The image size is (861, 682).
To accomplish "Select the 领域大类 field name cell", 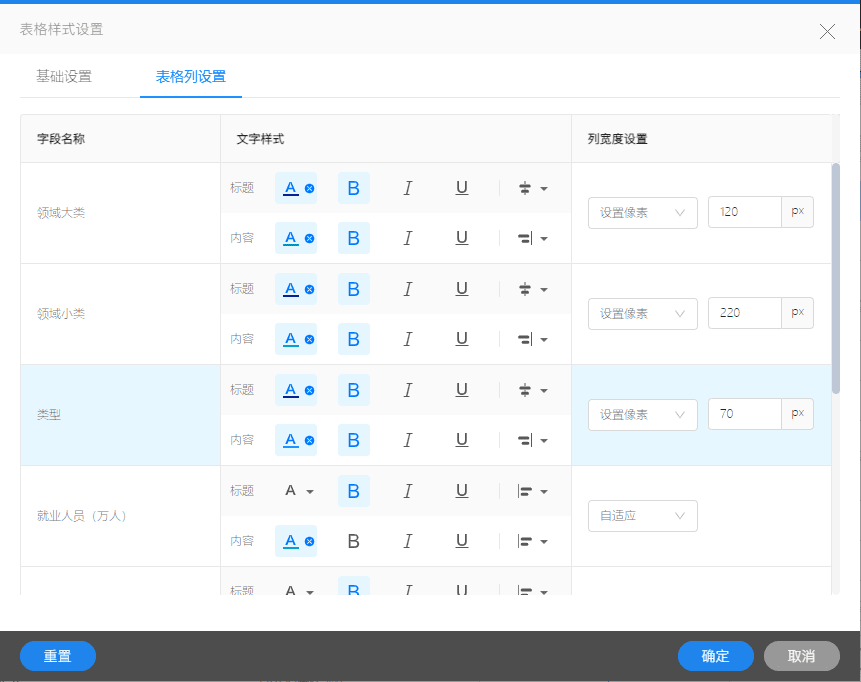I will click(x=120, y=213).
